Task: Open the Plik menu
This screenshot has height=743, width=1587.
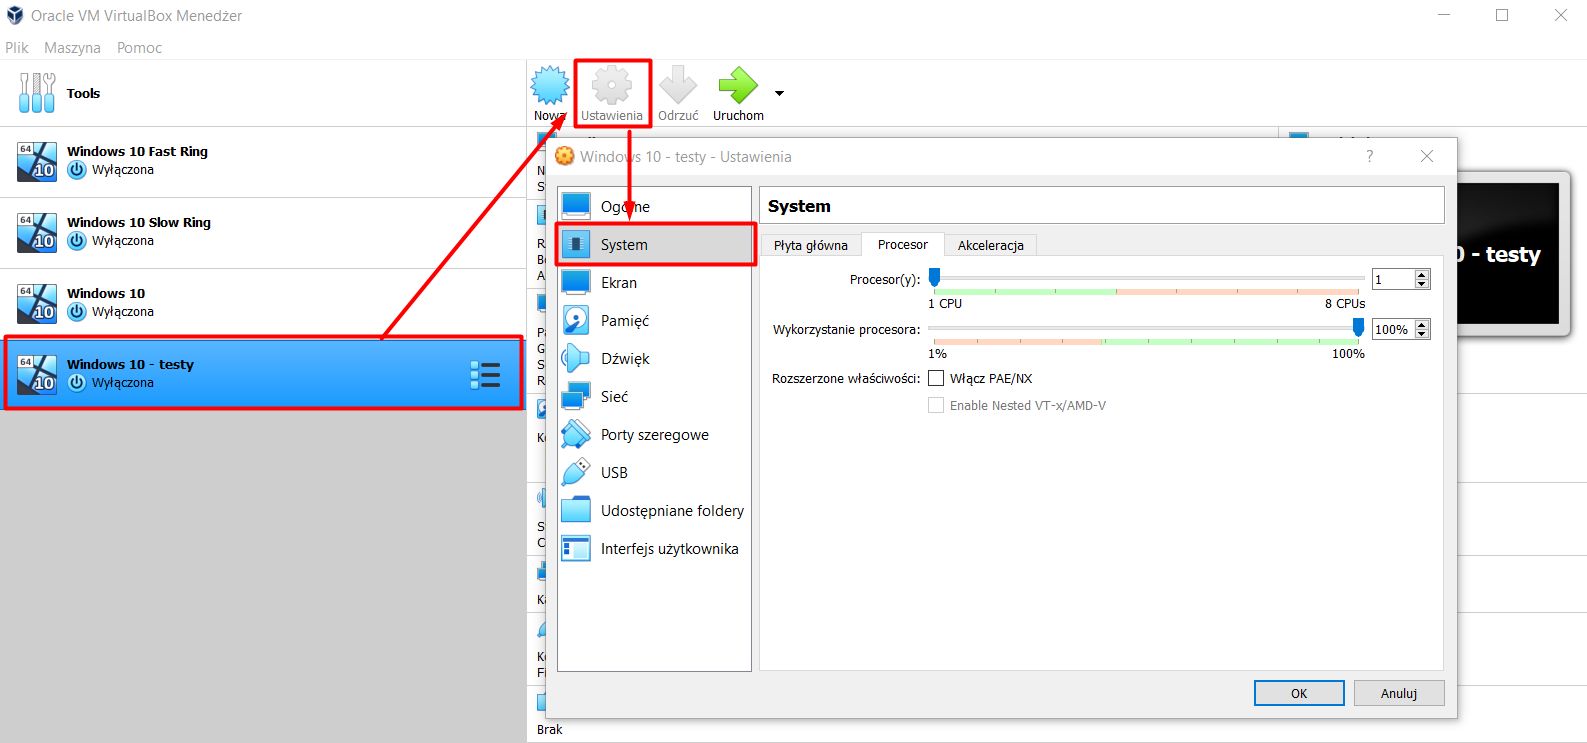Action: pyautogui.click(x=17, y=48)
